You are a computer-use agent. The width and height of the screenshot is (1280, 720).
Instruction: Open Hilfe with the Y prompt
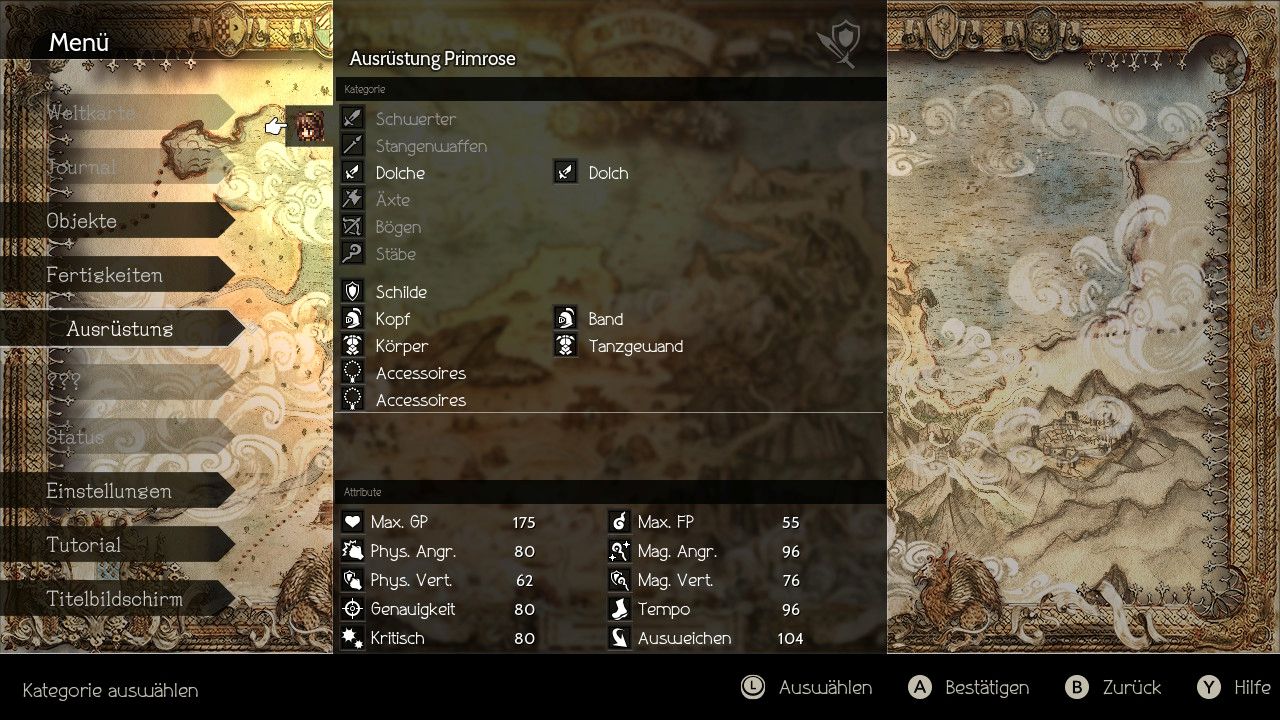[x=1234, y=687]
